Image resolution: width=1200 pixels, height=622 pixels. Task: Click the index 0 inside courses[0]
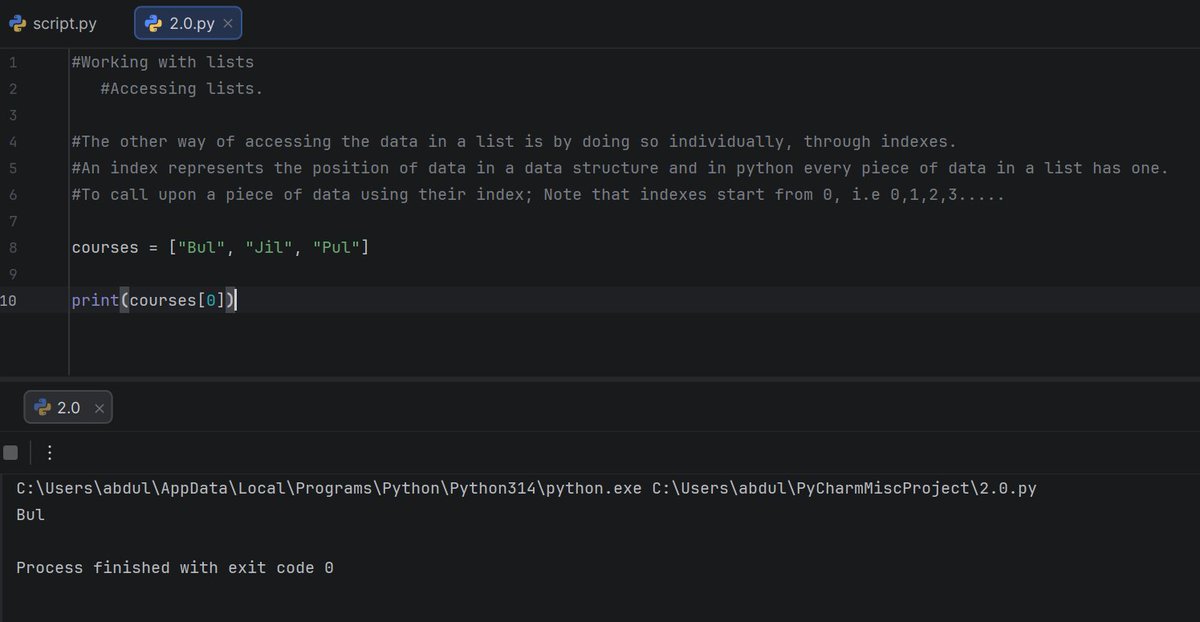pyautogui.click(x=211, y=300)
